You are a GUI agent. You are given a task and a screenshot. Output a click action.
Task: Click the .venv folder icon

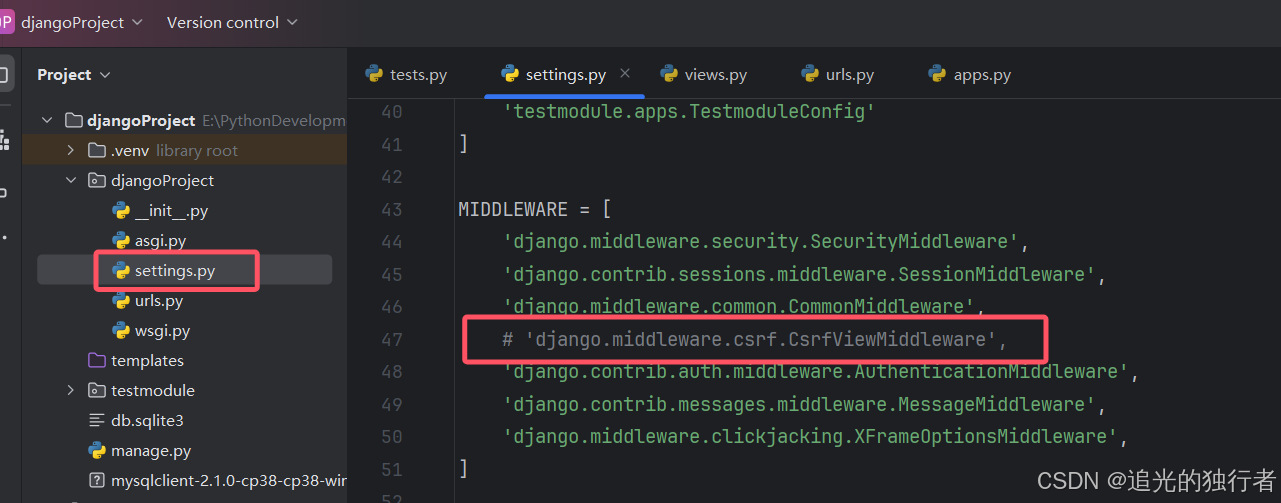coord(97,151)
